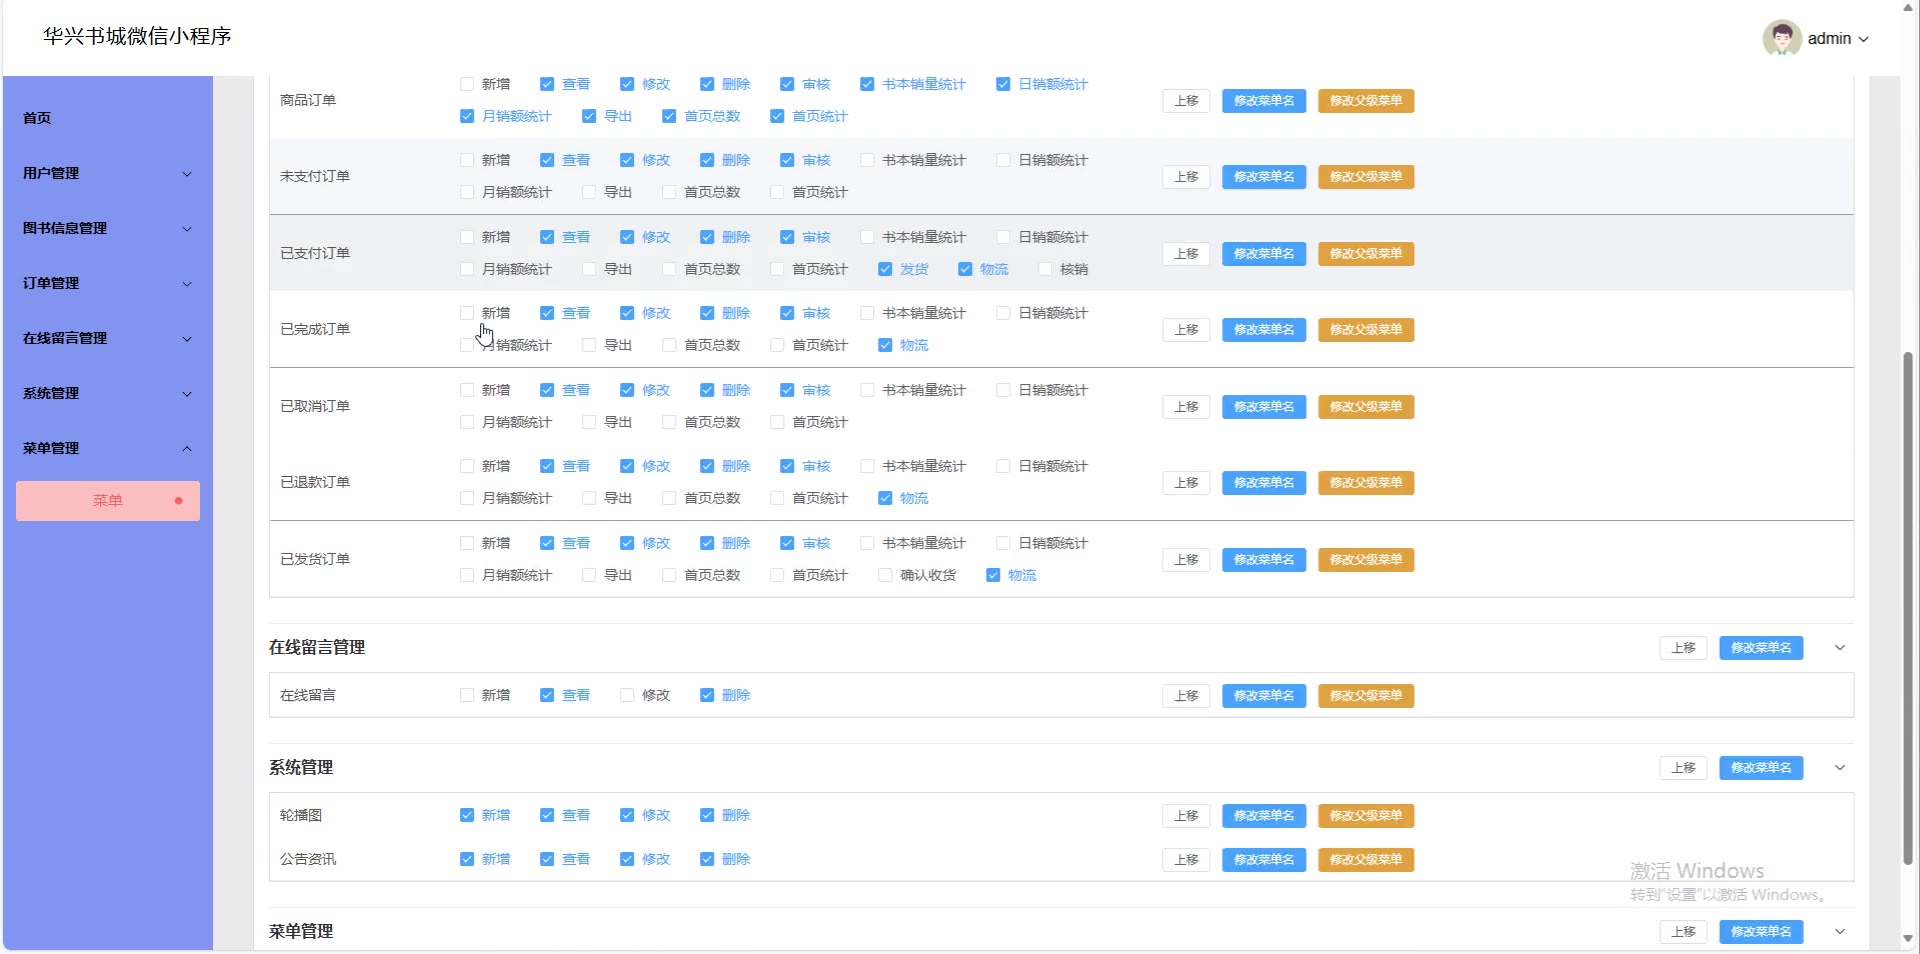Check 修改 permission for 在线留言
This screenshot has height=954, width=1920.
click(627, 695)
